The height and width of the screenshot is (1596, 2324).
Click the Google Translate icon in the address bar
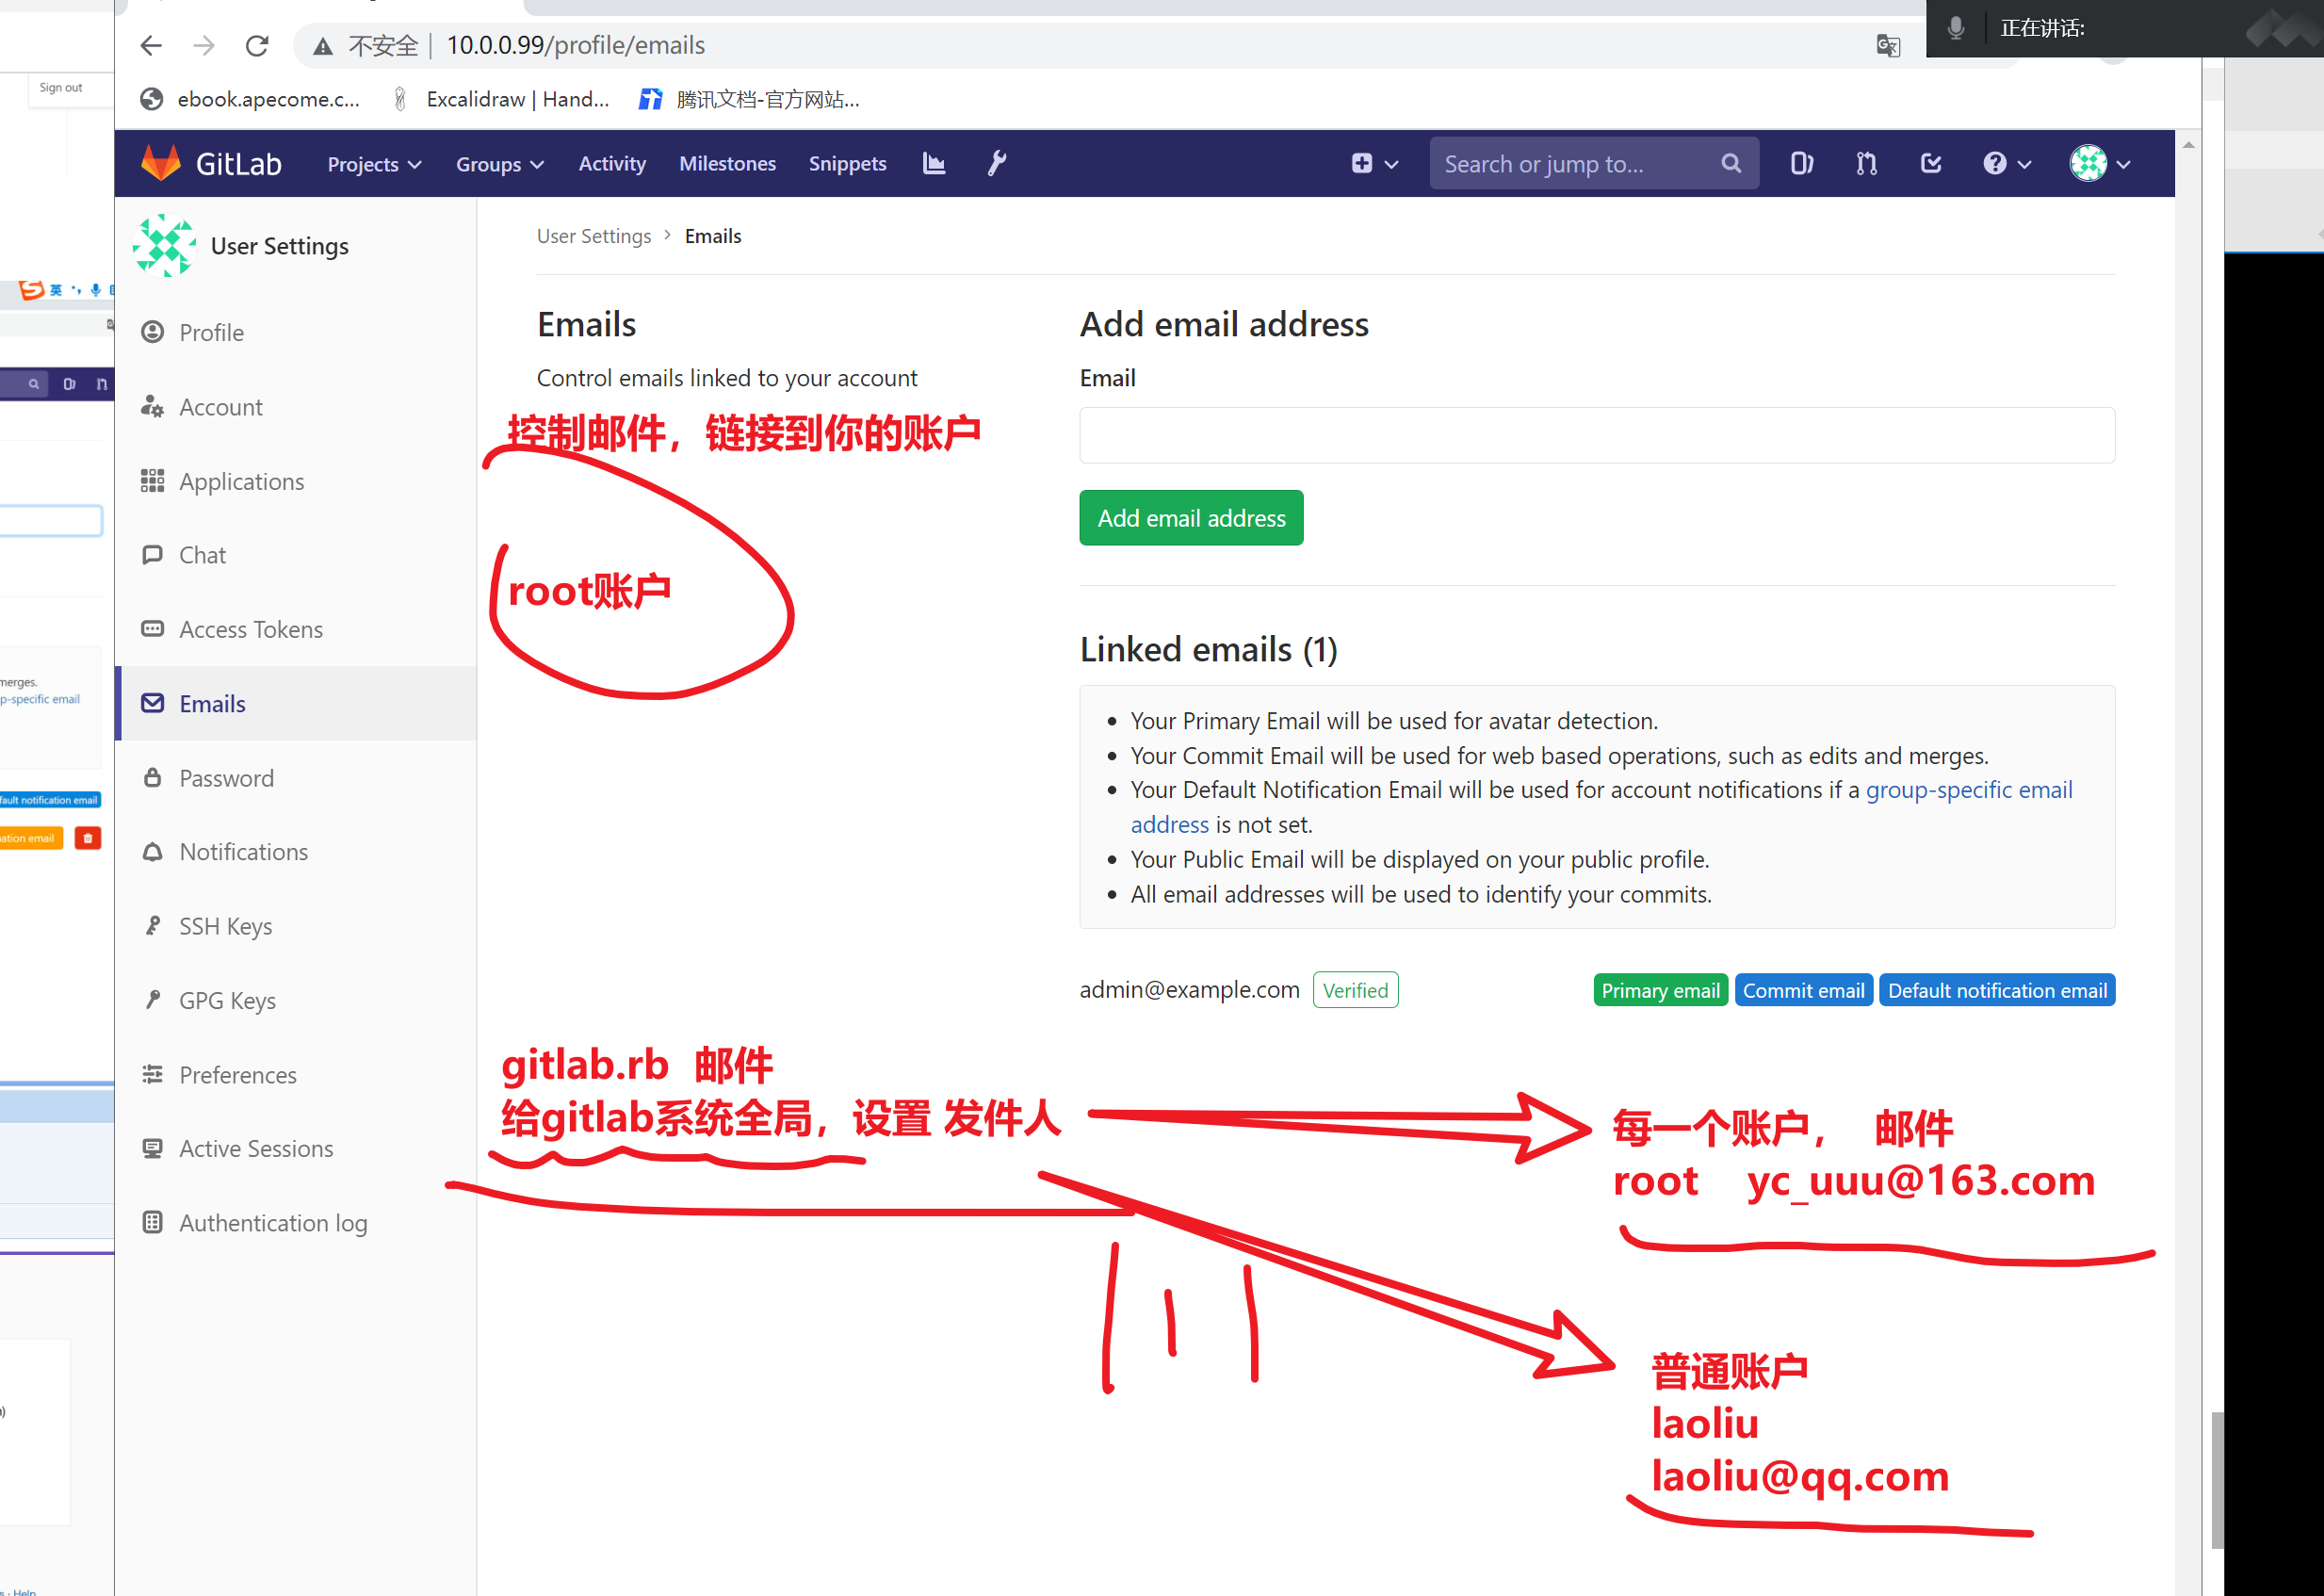point(1888,46)
